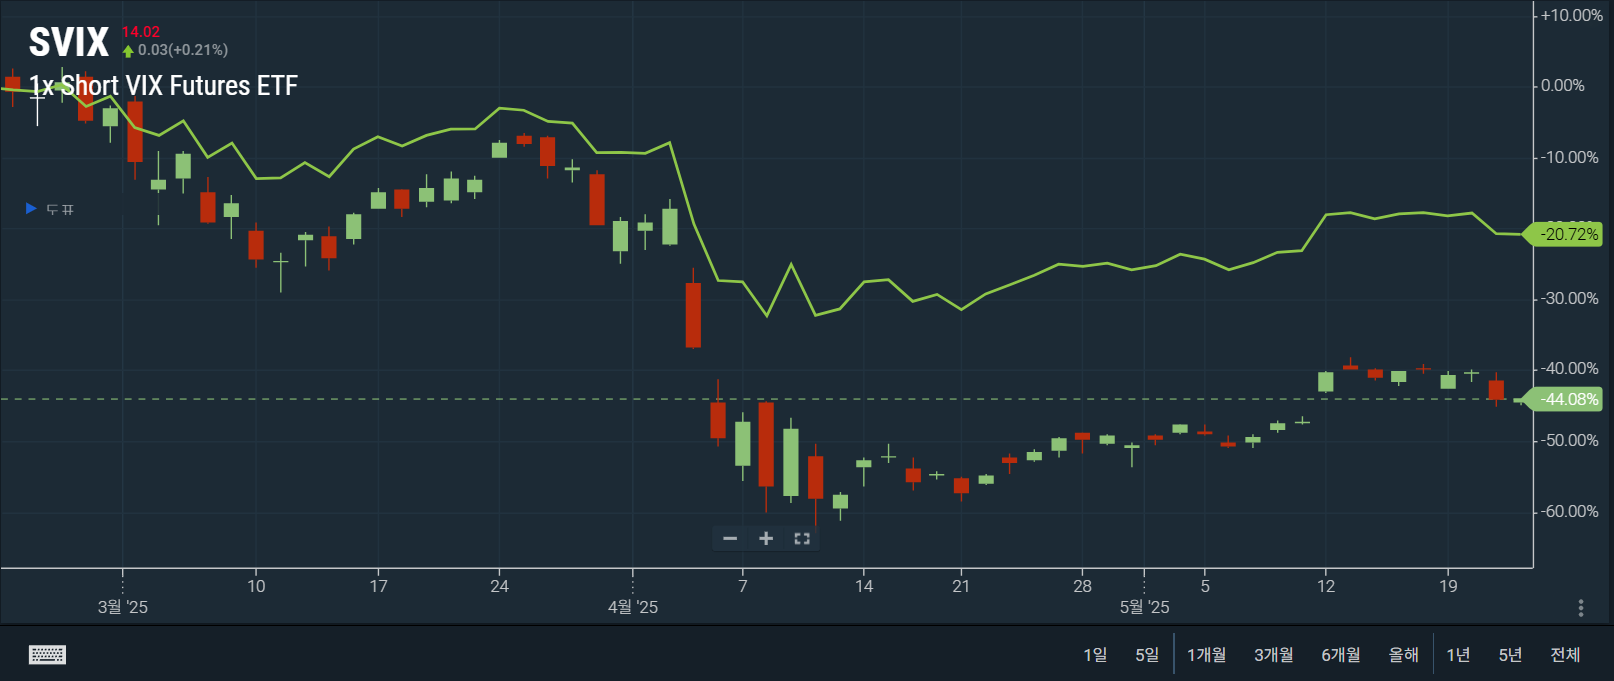Click the date label 24 on time axis
The height and width of the screenshot is (681, 1614).
[499, 586]
